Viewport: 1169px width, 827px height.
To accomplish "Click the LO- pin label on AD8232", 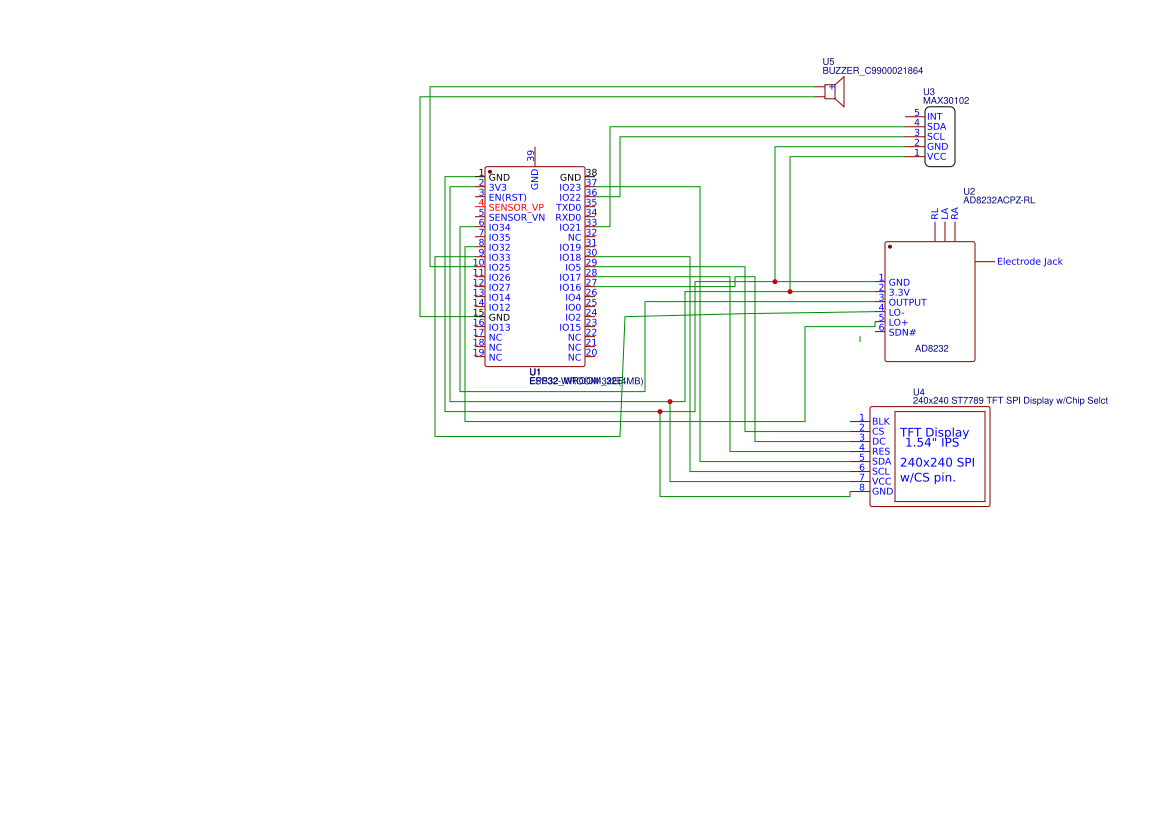I will click(896, 312).
